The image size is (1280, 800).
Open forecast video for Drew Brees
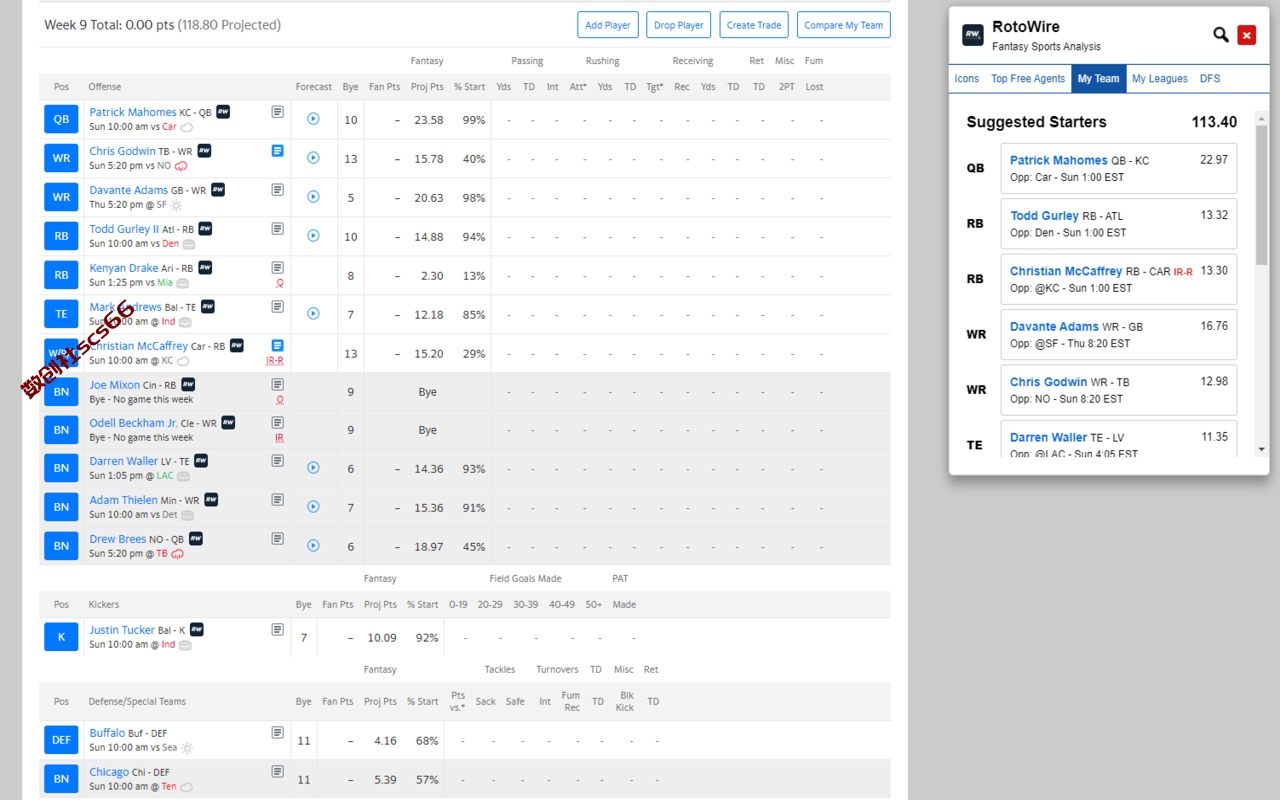coord(313,546)
